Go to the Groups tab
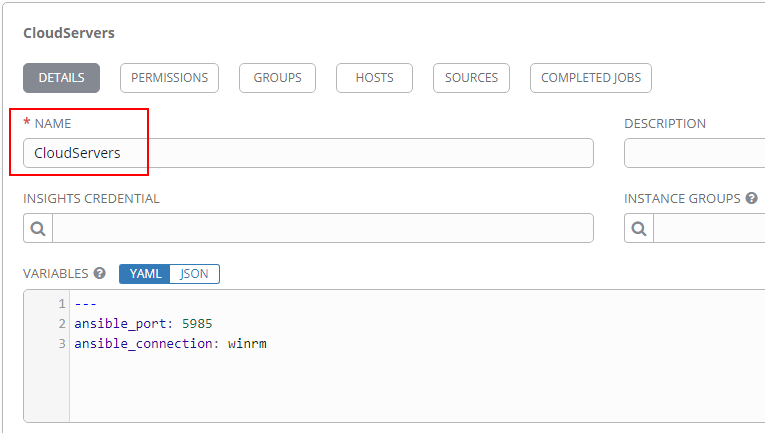765x433 pixels. pos(277,78)
